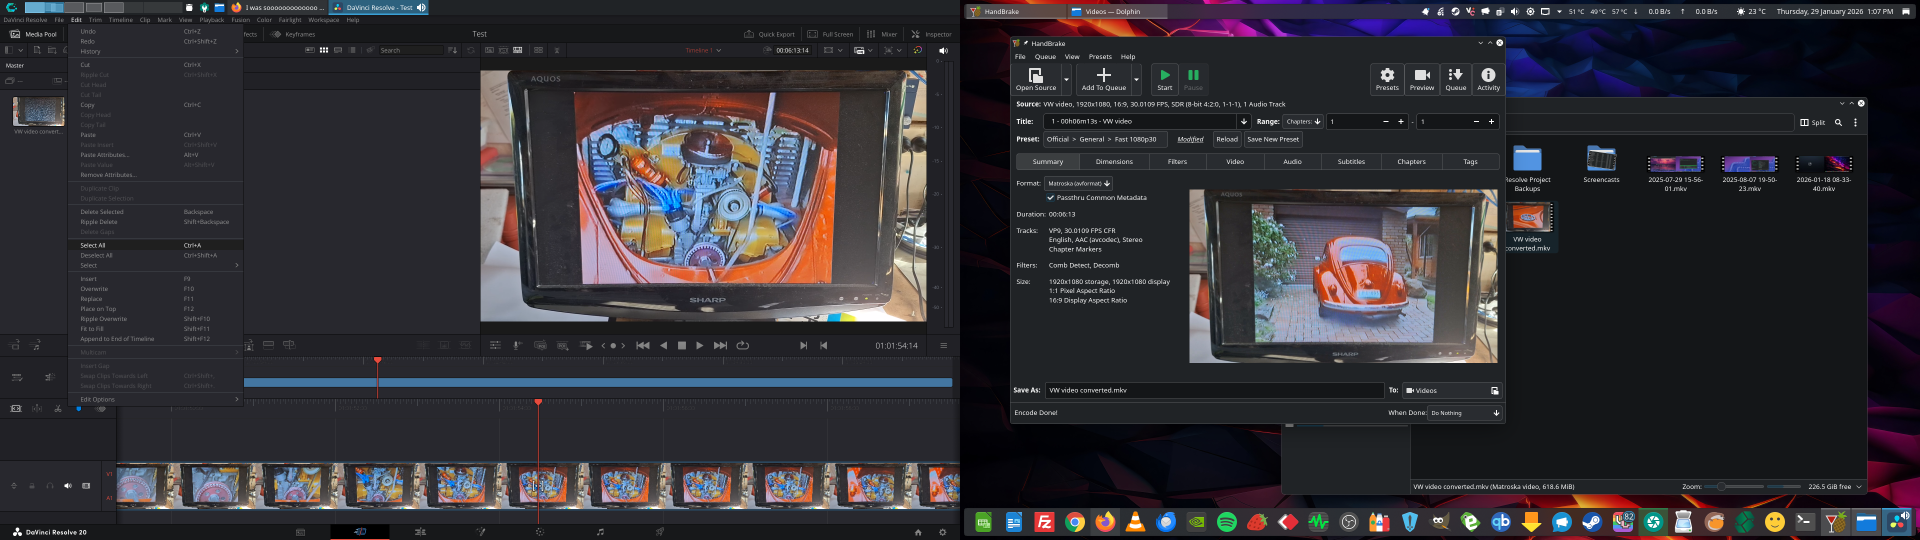Choose Undo in Edit menu
The height and width of the screenshot is (540, 1920).
pos(156,31)
